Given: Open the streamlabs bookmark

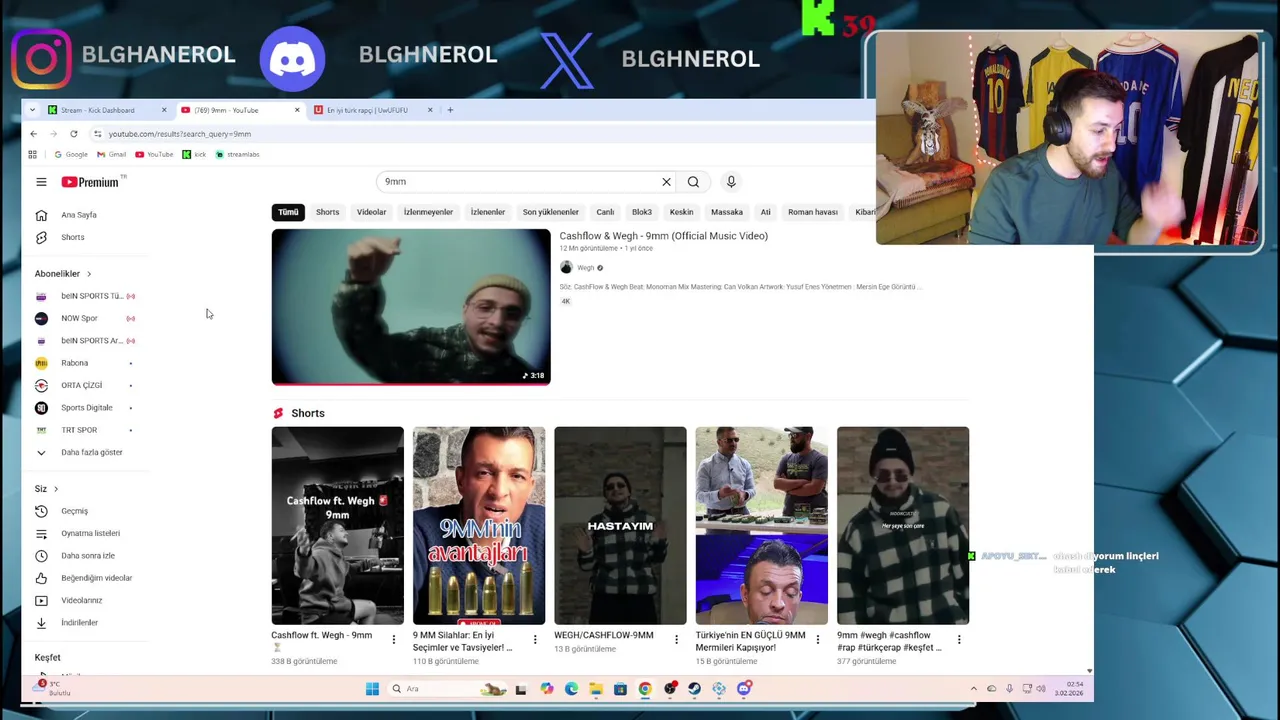Looking at the screenshot, I should [237, 155].
